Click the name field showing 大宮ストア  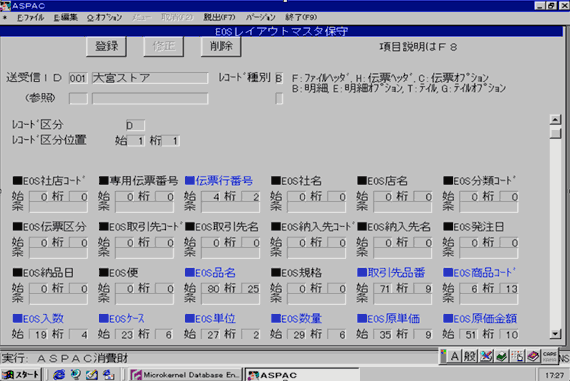150,78
